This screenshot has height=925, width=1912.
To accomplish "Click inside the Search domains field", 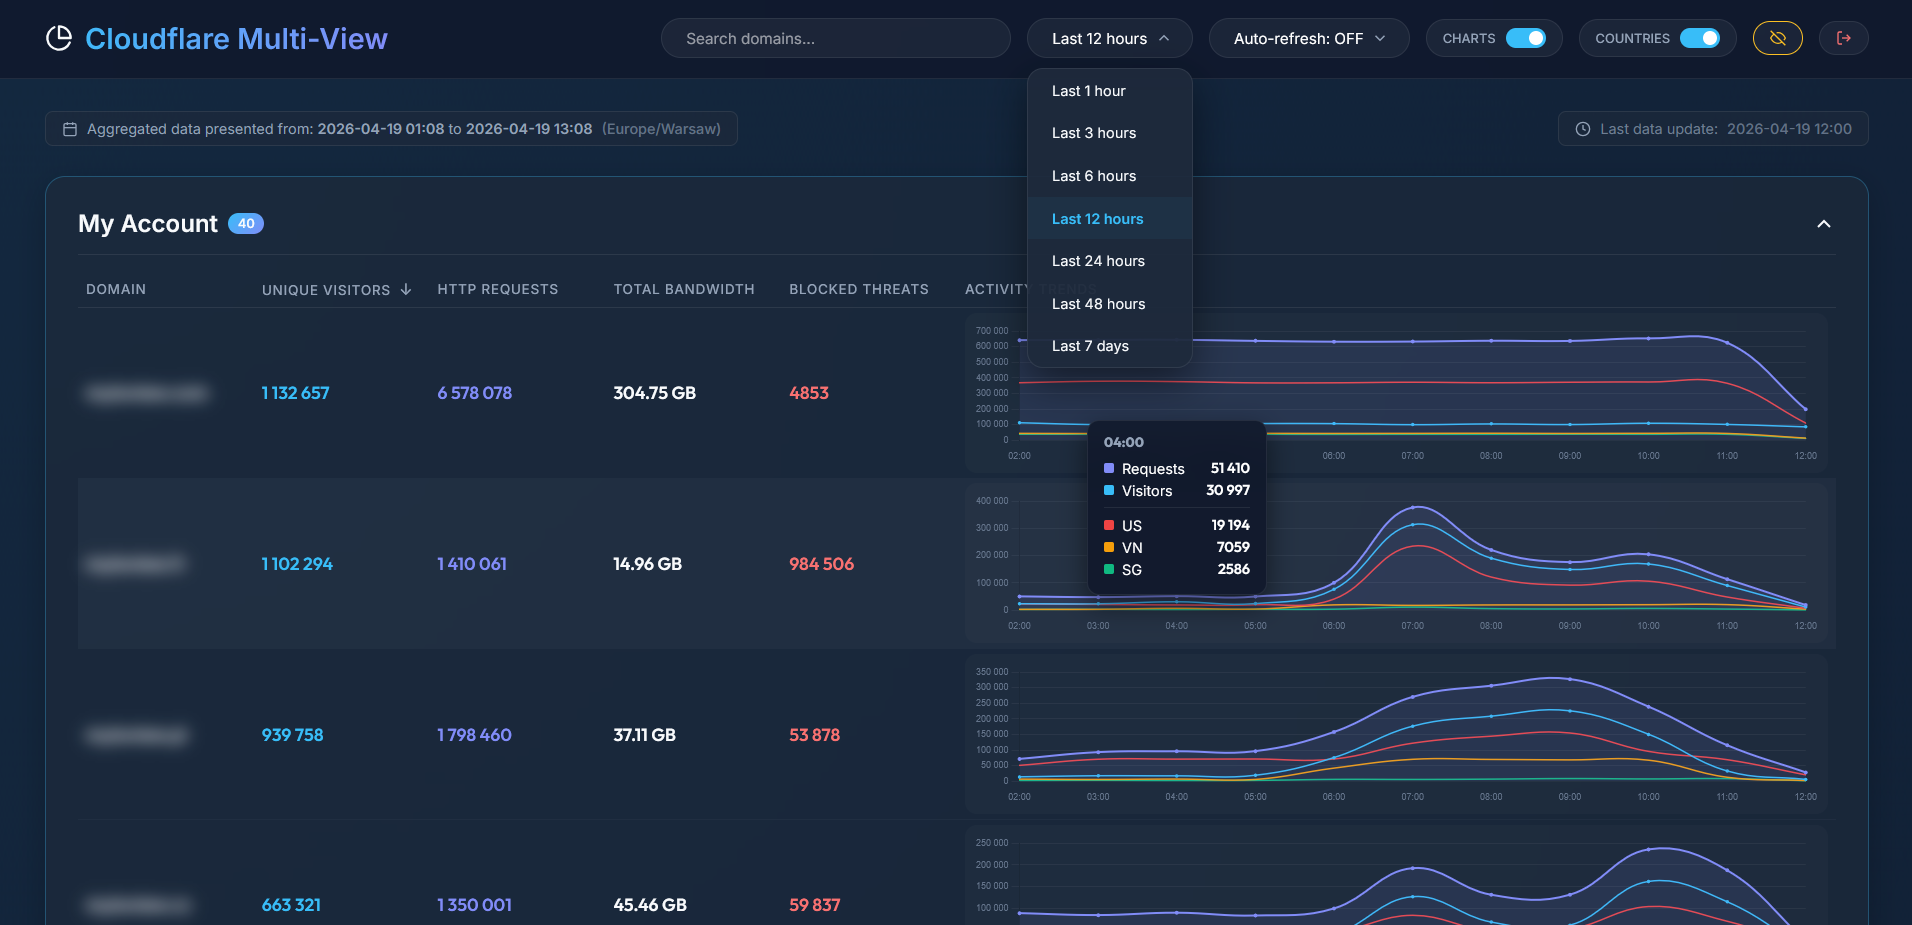I will [835, 38].
